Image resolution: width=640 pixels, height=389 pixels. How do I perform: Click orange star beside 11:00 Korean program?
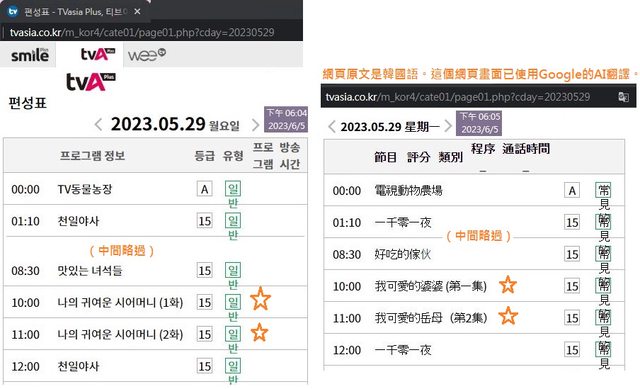pyautogui.click(x=259, y=332)
